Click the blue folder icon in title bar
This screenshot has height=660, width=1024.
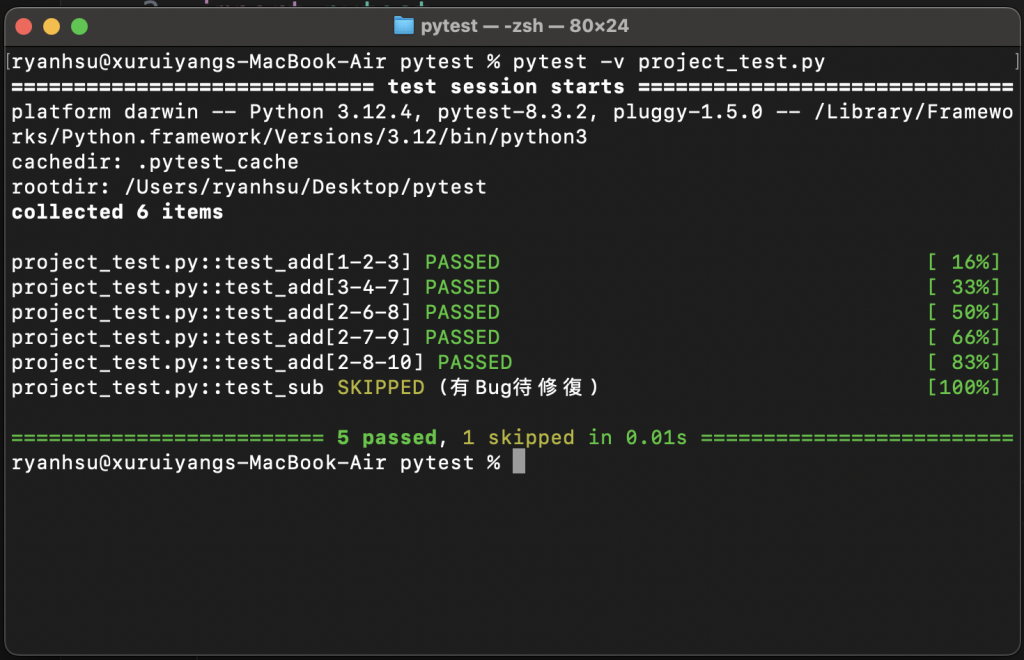pyautogui.click(x=404, y=26)
